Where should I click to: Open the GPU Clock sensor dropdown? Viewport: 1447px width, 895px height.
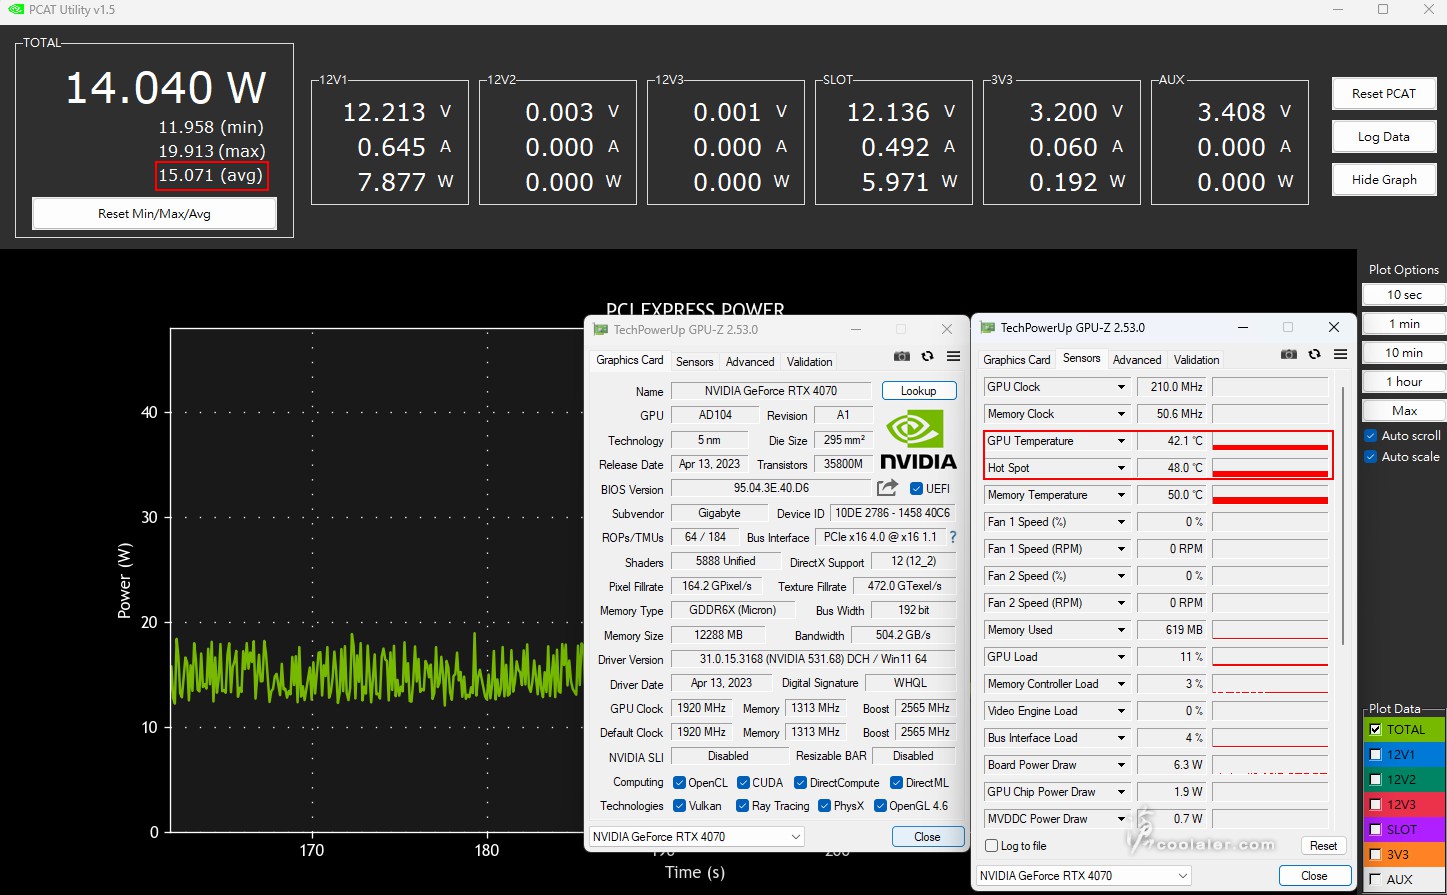[1121, 387]
